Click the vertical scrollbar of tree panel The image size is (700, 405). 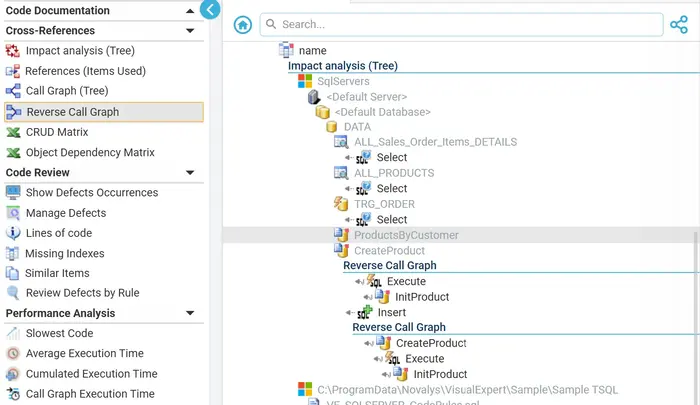coord(697,317)
